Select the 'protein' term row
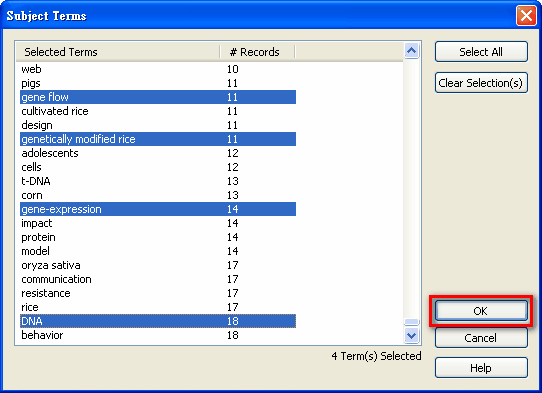 click(158, 237)
